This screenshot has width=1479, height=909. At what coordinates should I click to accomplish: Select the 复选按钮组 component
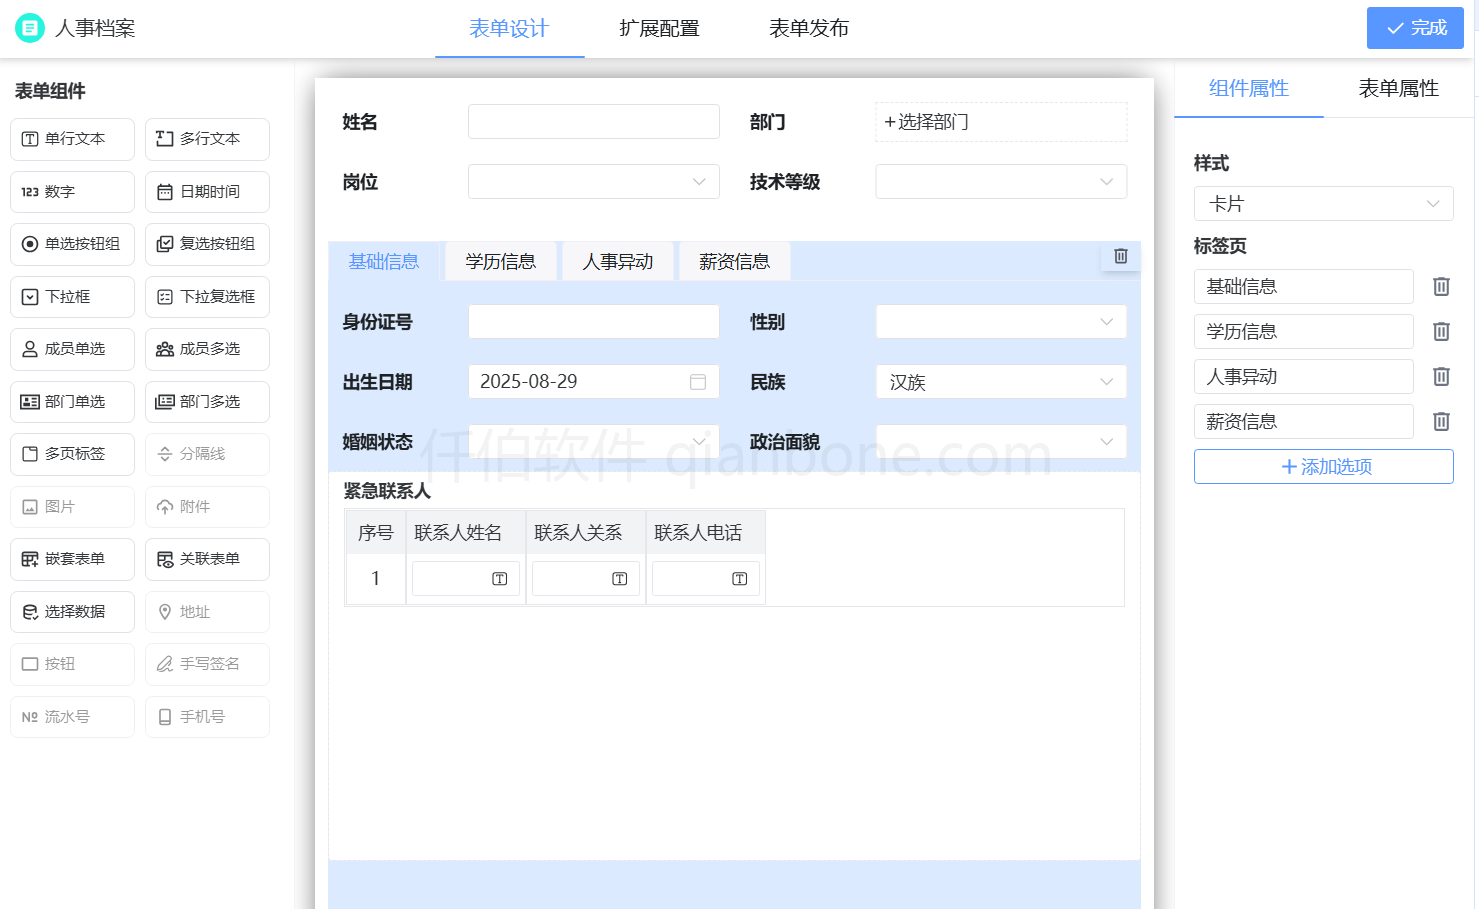tap(207, 244)
